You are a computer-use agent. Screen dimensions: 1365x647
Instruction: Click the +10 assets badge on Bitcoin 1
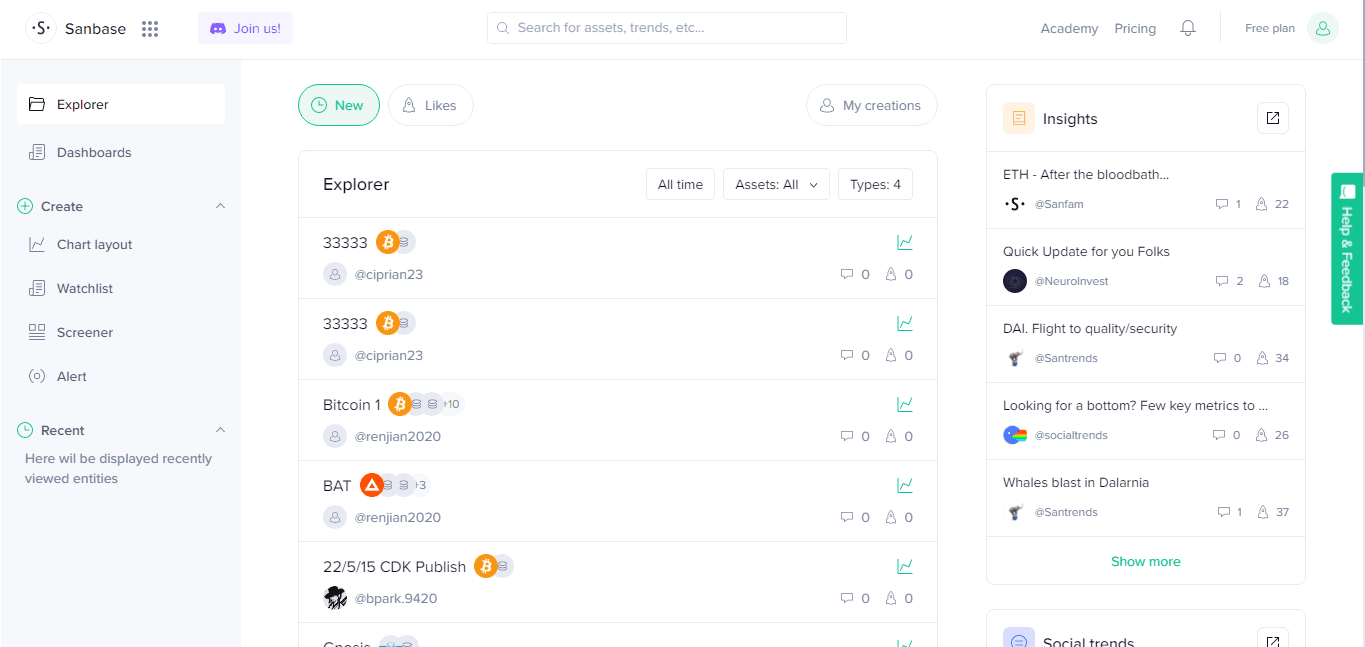click(x=452, y=404)
